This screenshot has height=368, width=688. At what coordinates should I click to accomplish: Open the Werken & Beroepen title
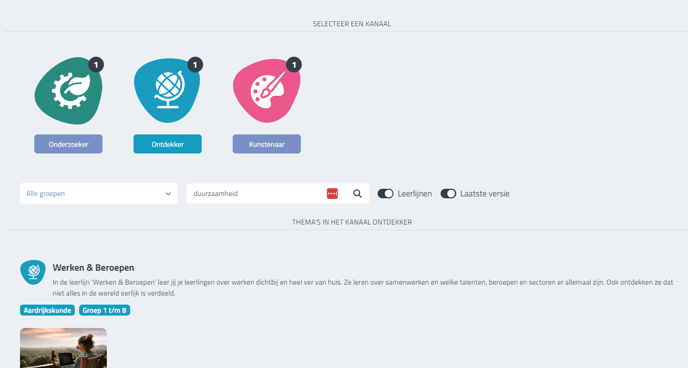pyautogui.click(x=93, y=268)
